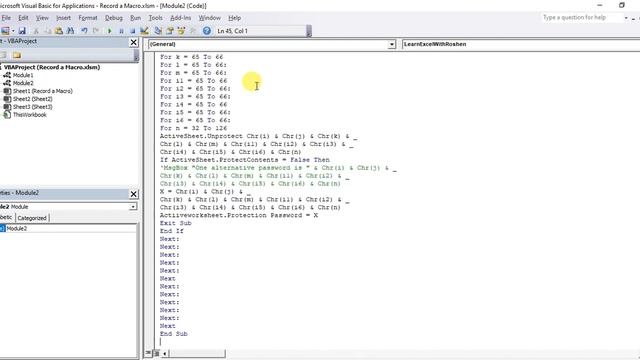The image size is (640, 360).
Task: Switch to Full Module View button
Action: pyautogui.click(x=156, y=353)
